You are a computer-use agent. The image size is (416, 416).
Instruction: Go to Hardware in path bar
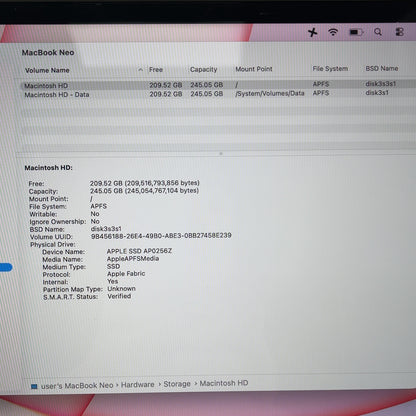click(x=137, y=385)
